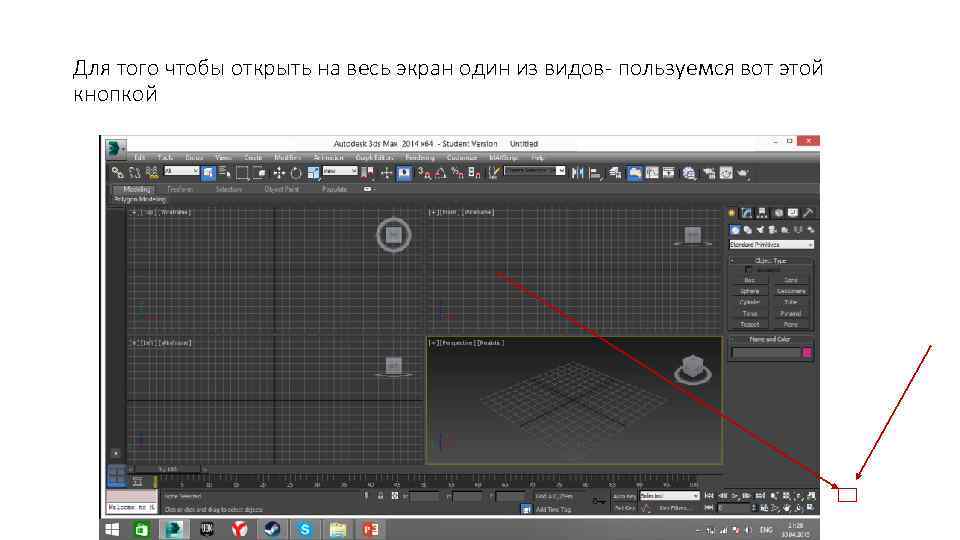Select the Shapes category icon
Screen dimensions: 960x540
(748, 230)
